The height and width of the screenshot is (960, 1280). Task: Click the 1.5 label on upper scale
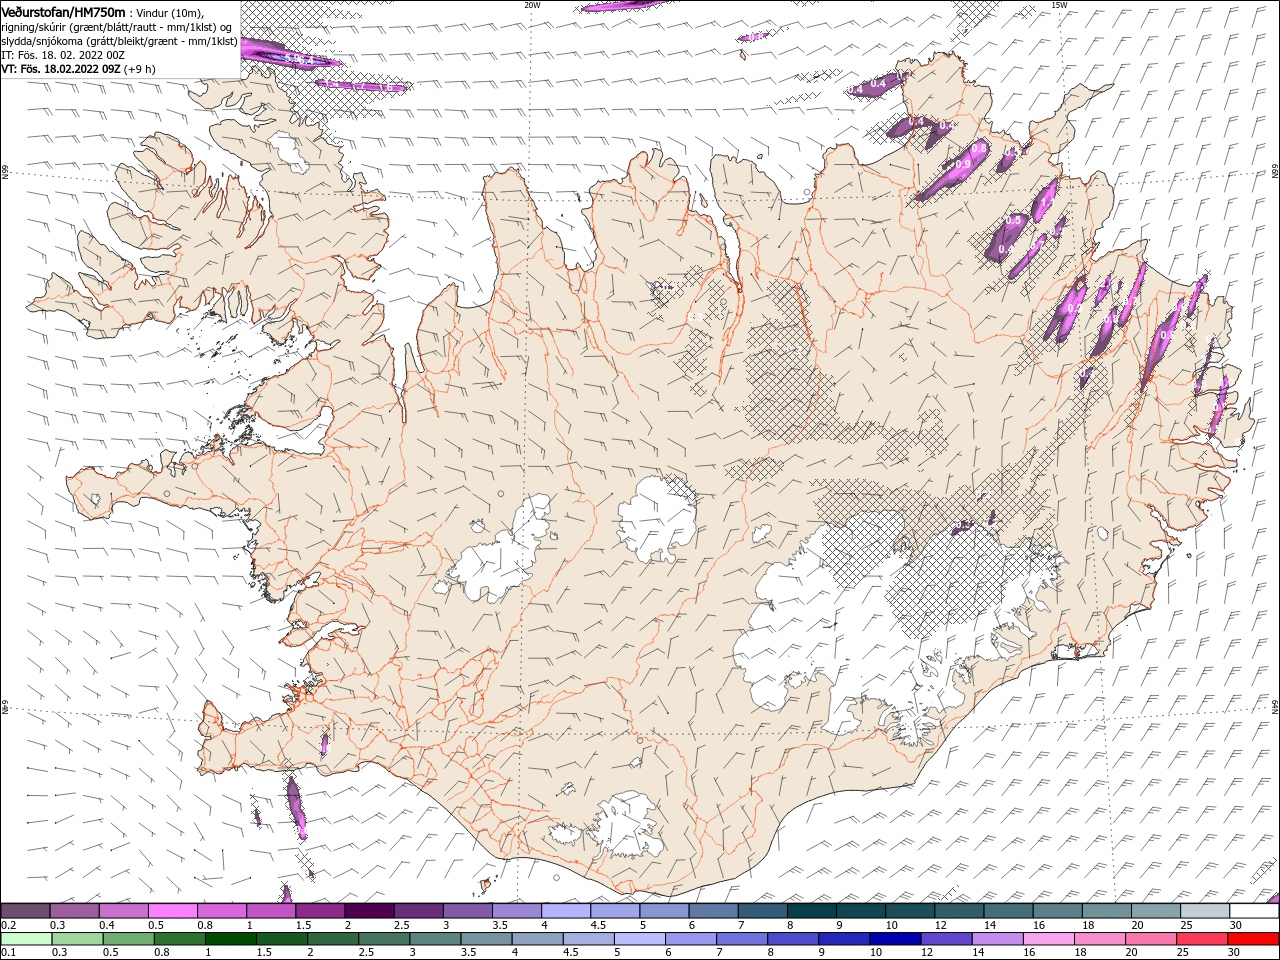[x=303, y=925]
